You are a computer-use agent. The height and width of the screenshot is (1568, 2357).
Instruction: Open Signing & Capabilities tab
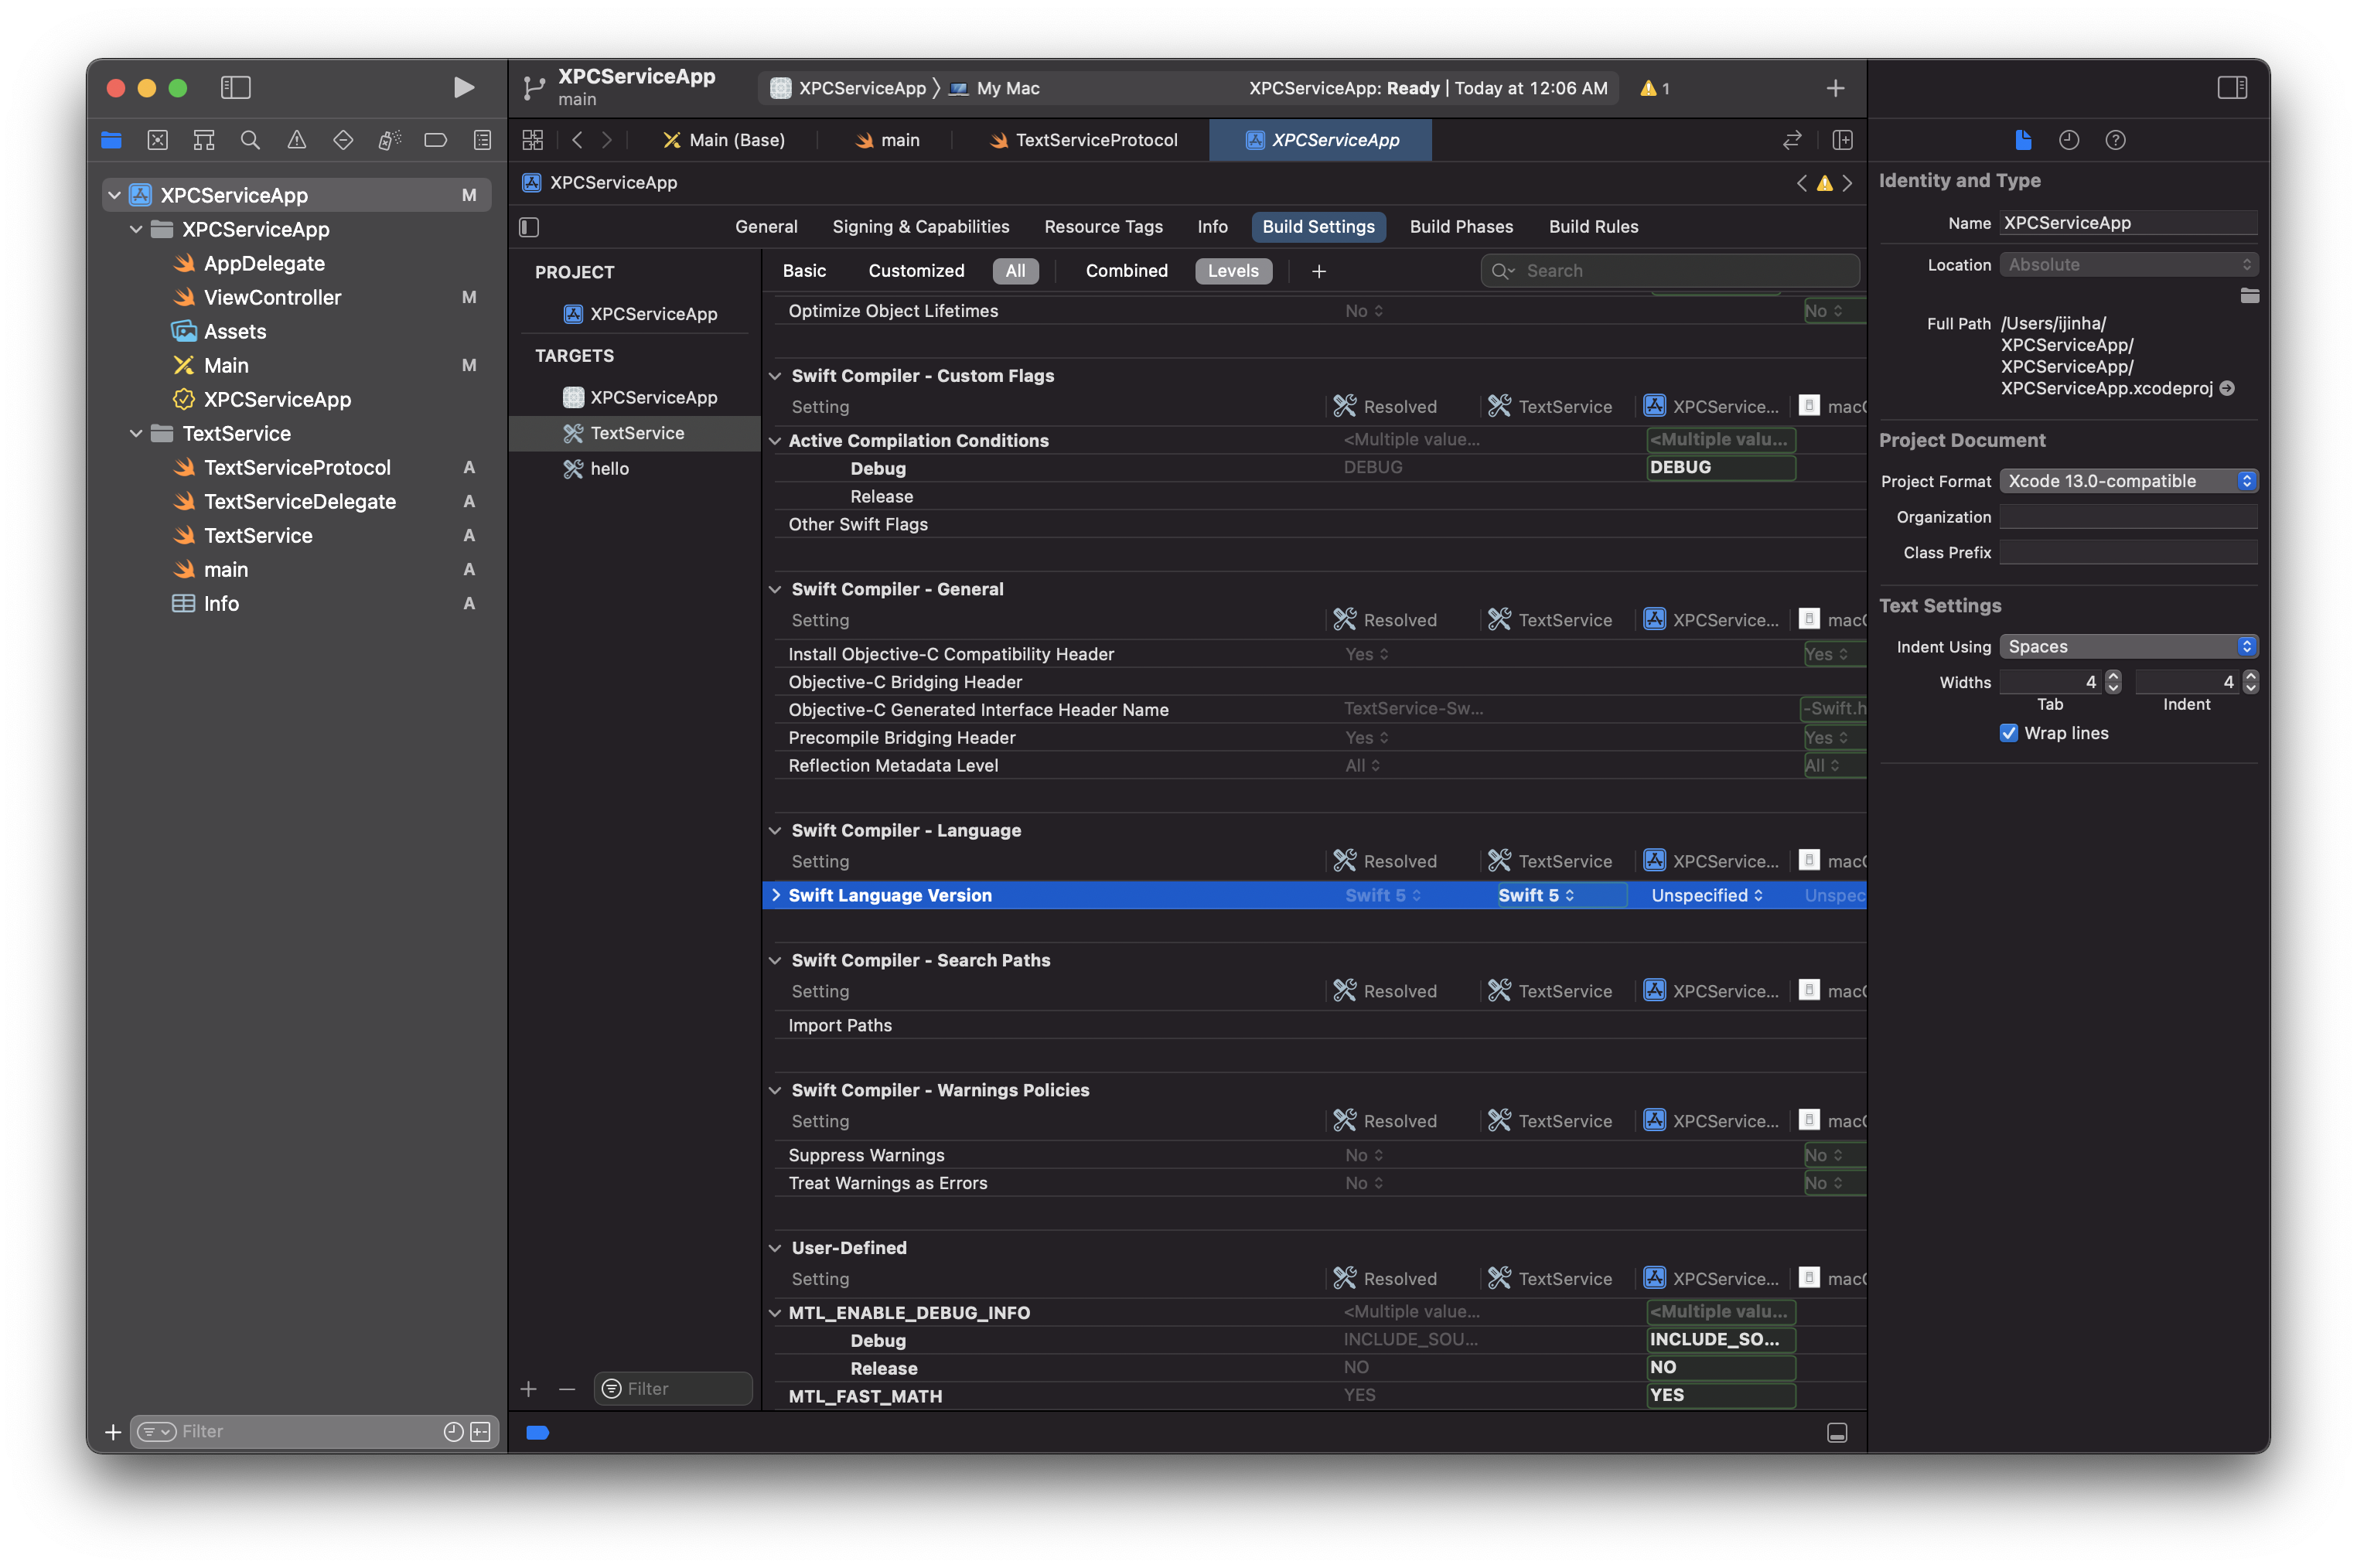point(921,227)
